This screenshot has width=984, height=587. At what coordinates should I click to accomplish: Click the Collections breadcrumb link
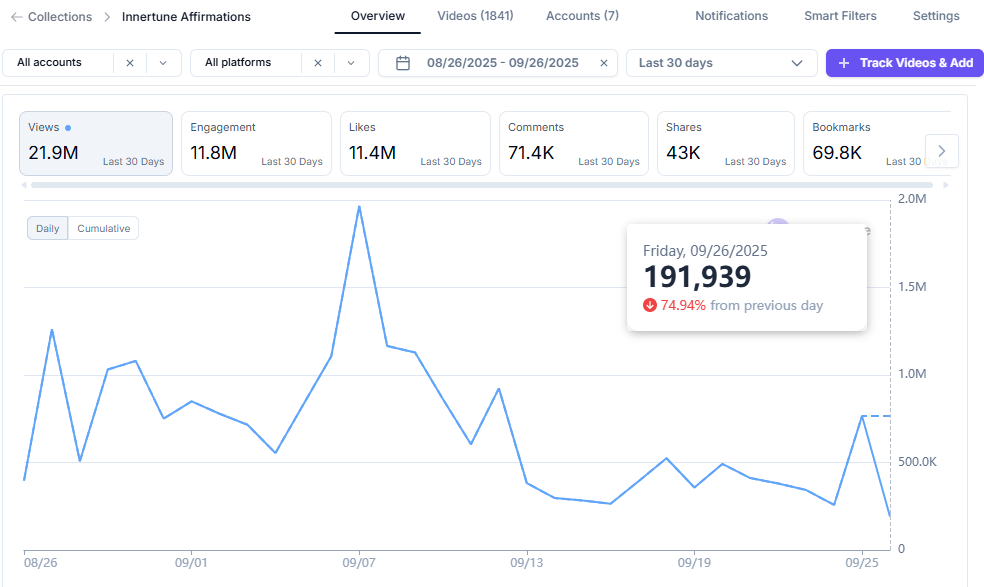coord(59,17)
